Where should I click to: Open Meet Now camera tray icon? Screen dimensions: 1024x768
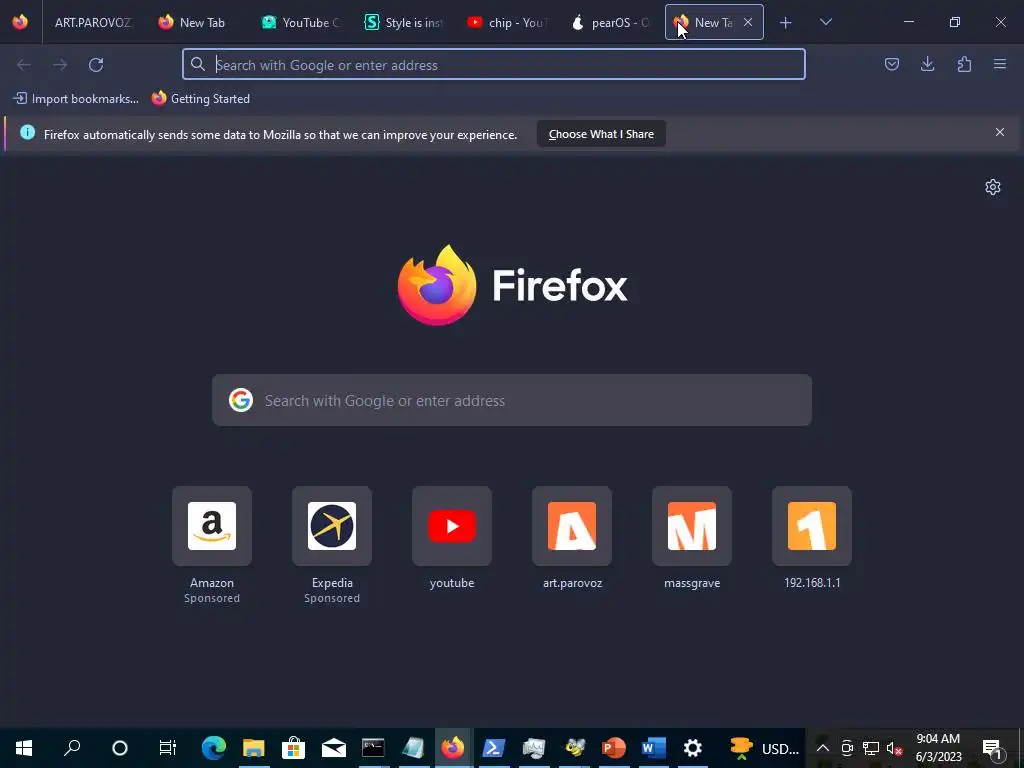(847, 748)
